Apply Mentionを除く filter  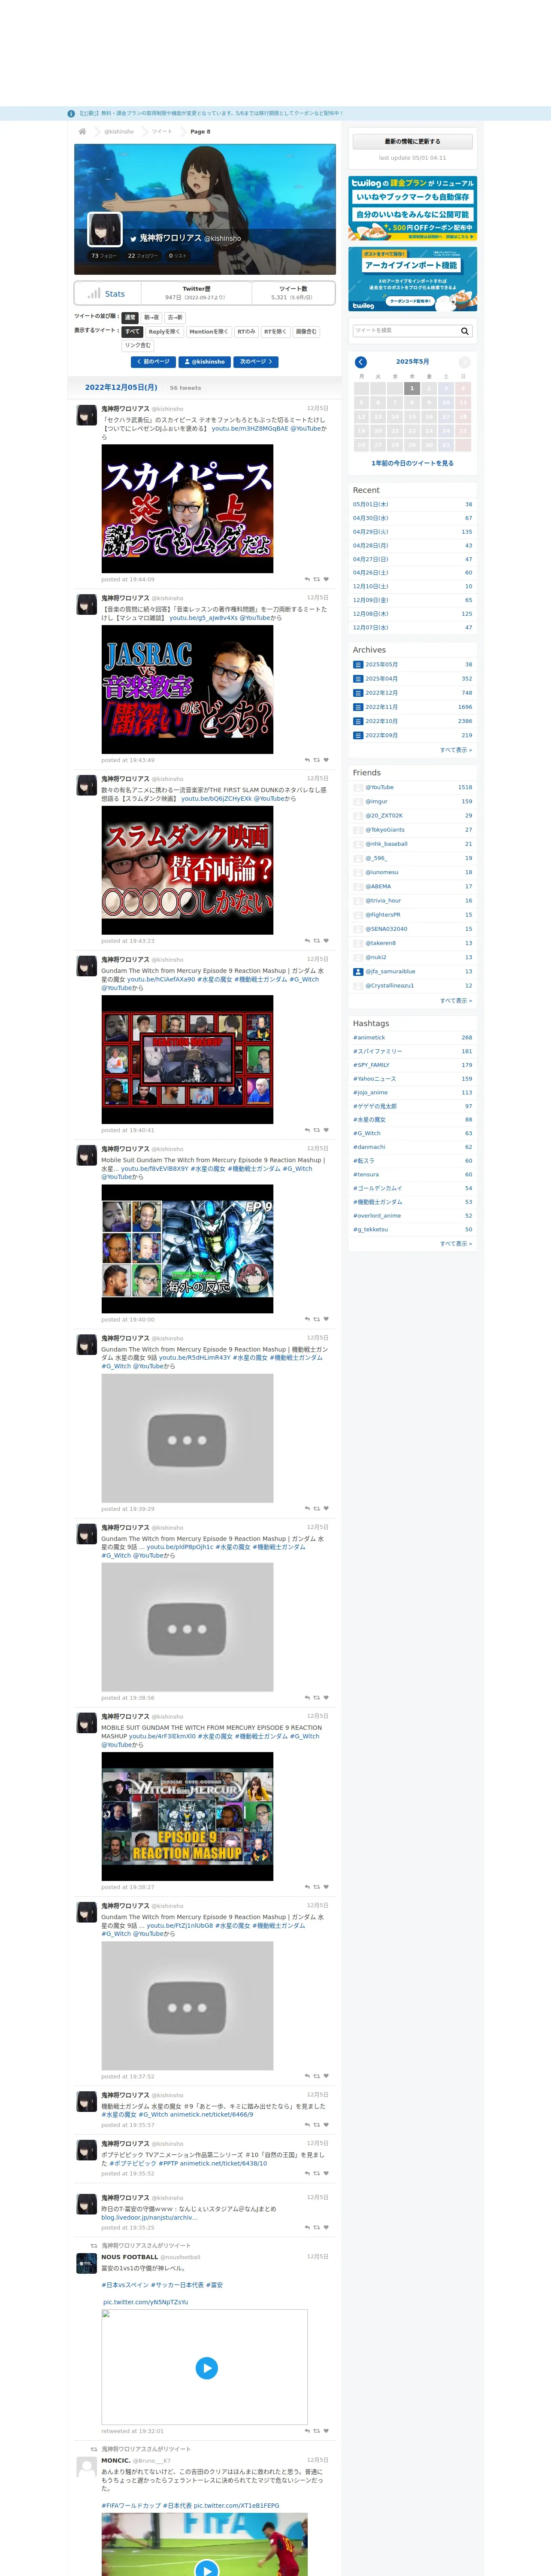208,331
